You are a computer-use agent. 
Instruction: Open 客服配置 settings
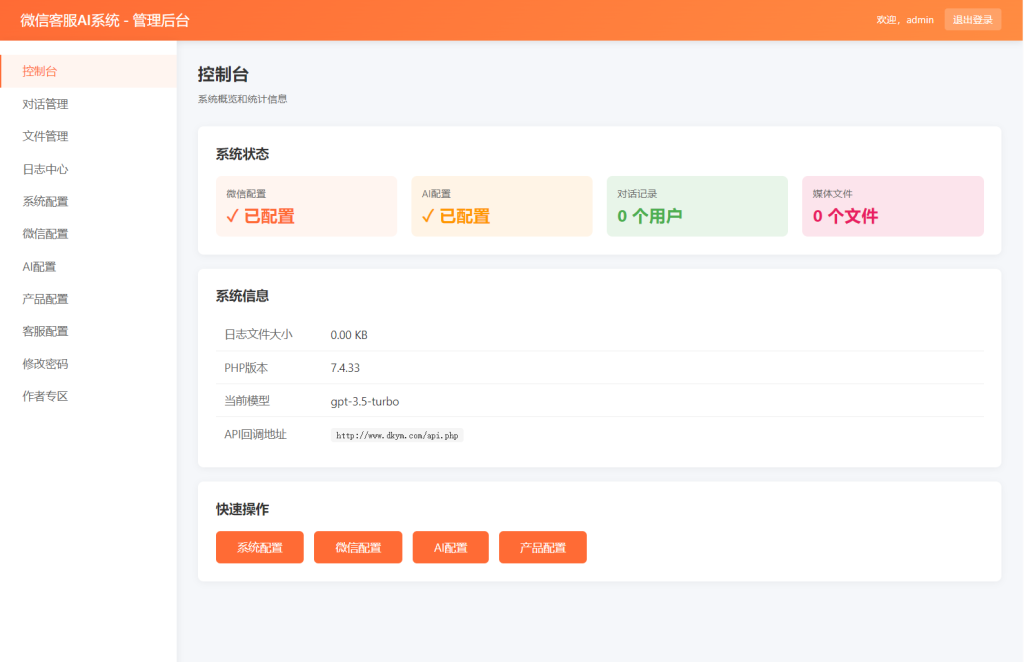tap(46, 330)
